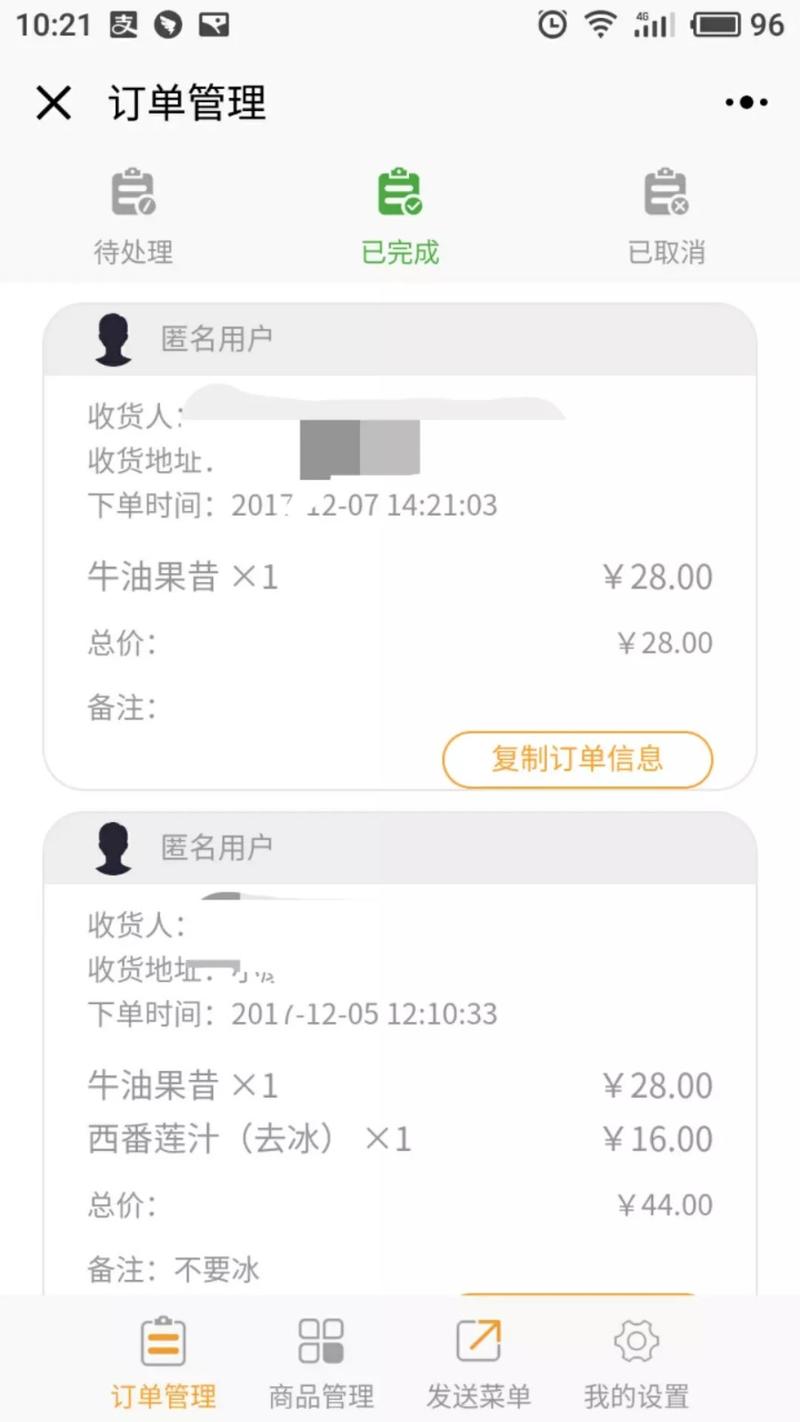Open the 已取消 cancelled orders icon

666,193
